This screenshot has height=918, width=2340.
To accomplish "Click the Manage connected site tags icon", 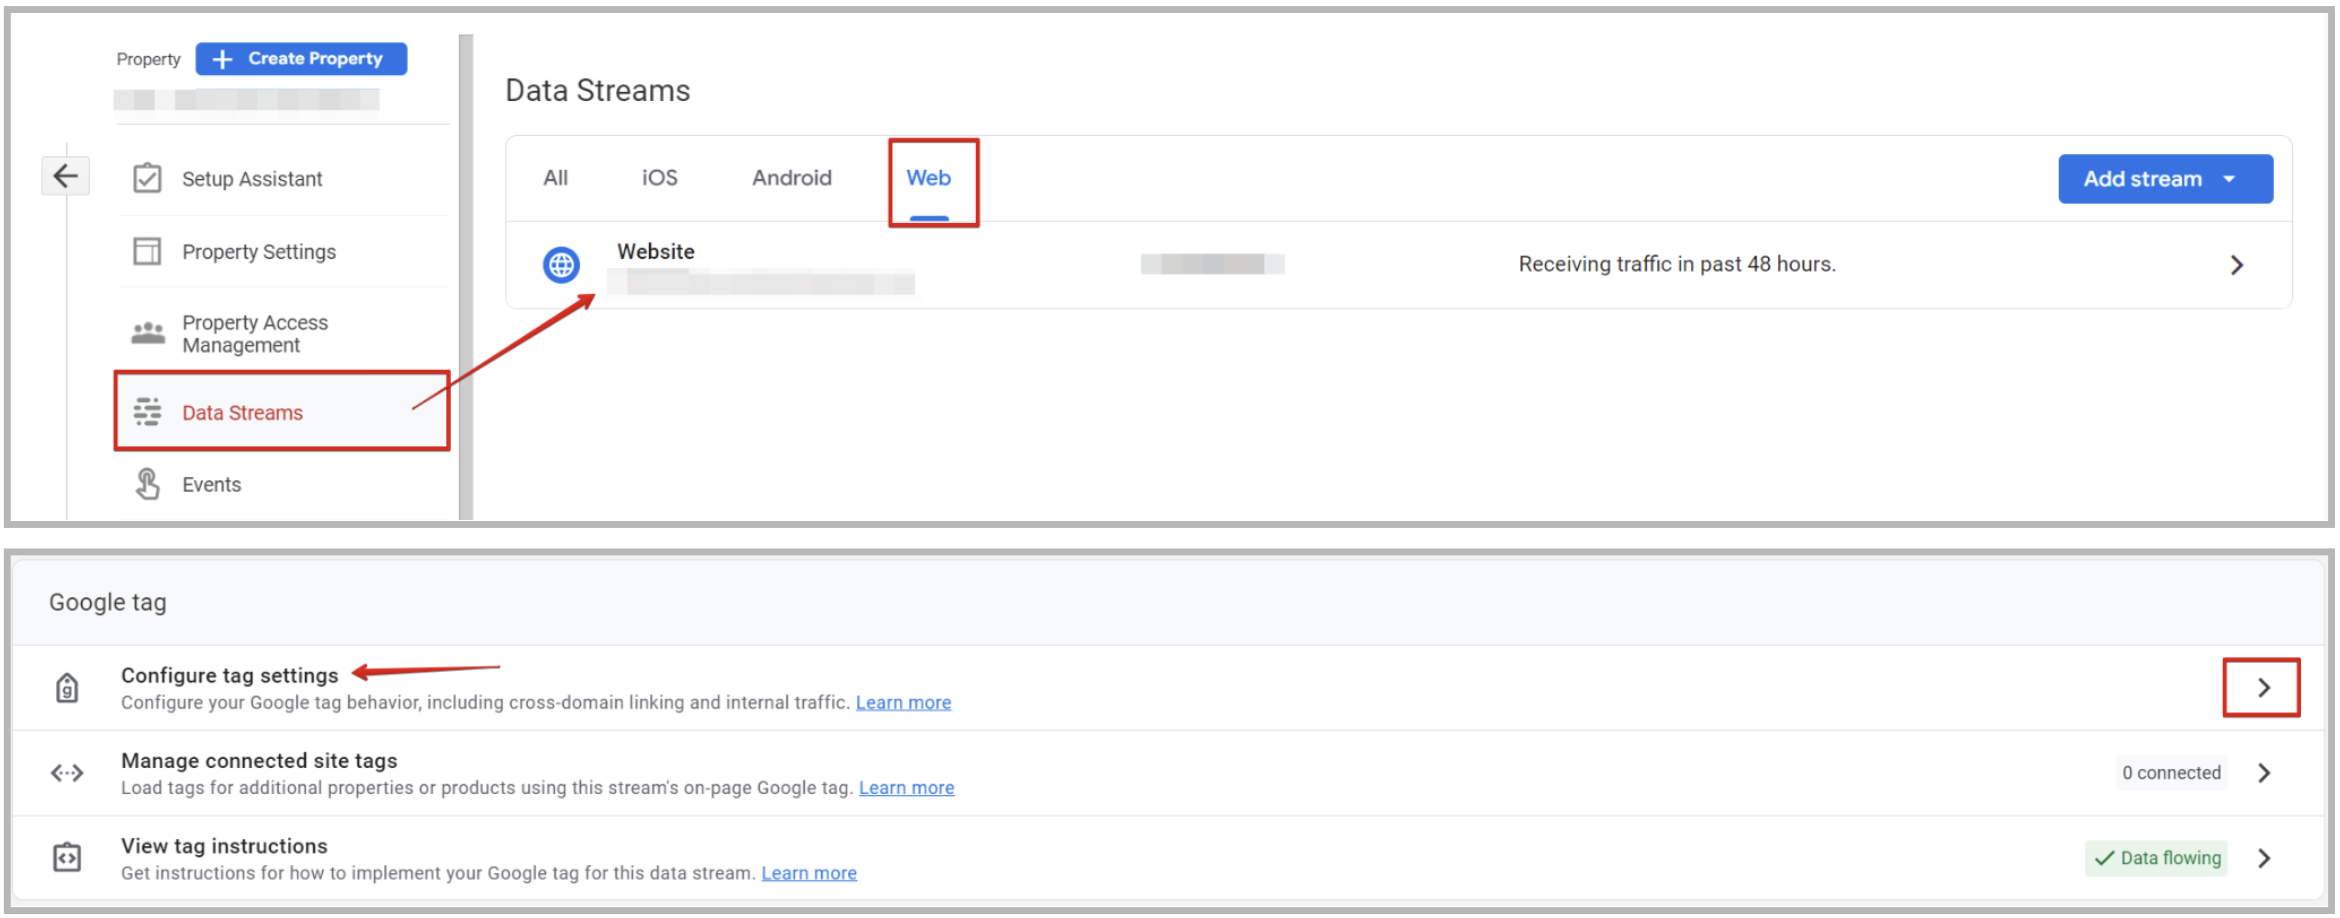I will click(67, 773).
